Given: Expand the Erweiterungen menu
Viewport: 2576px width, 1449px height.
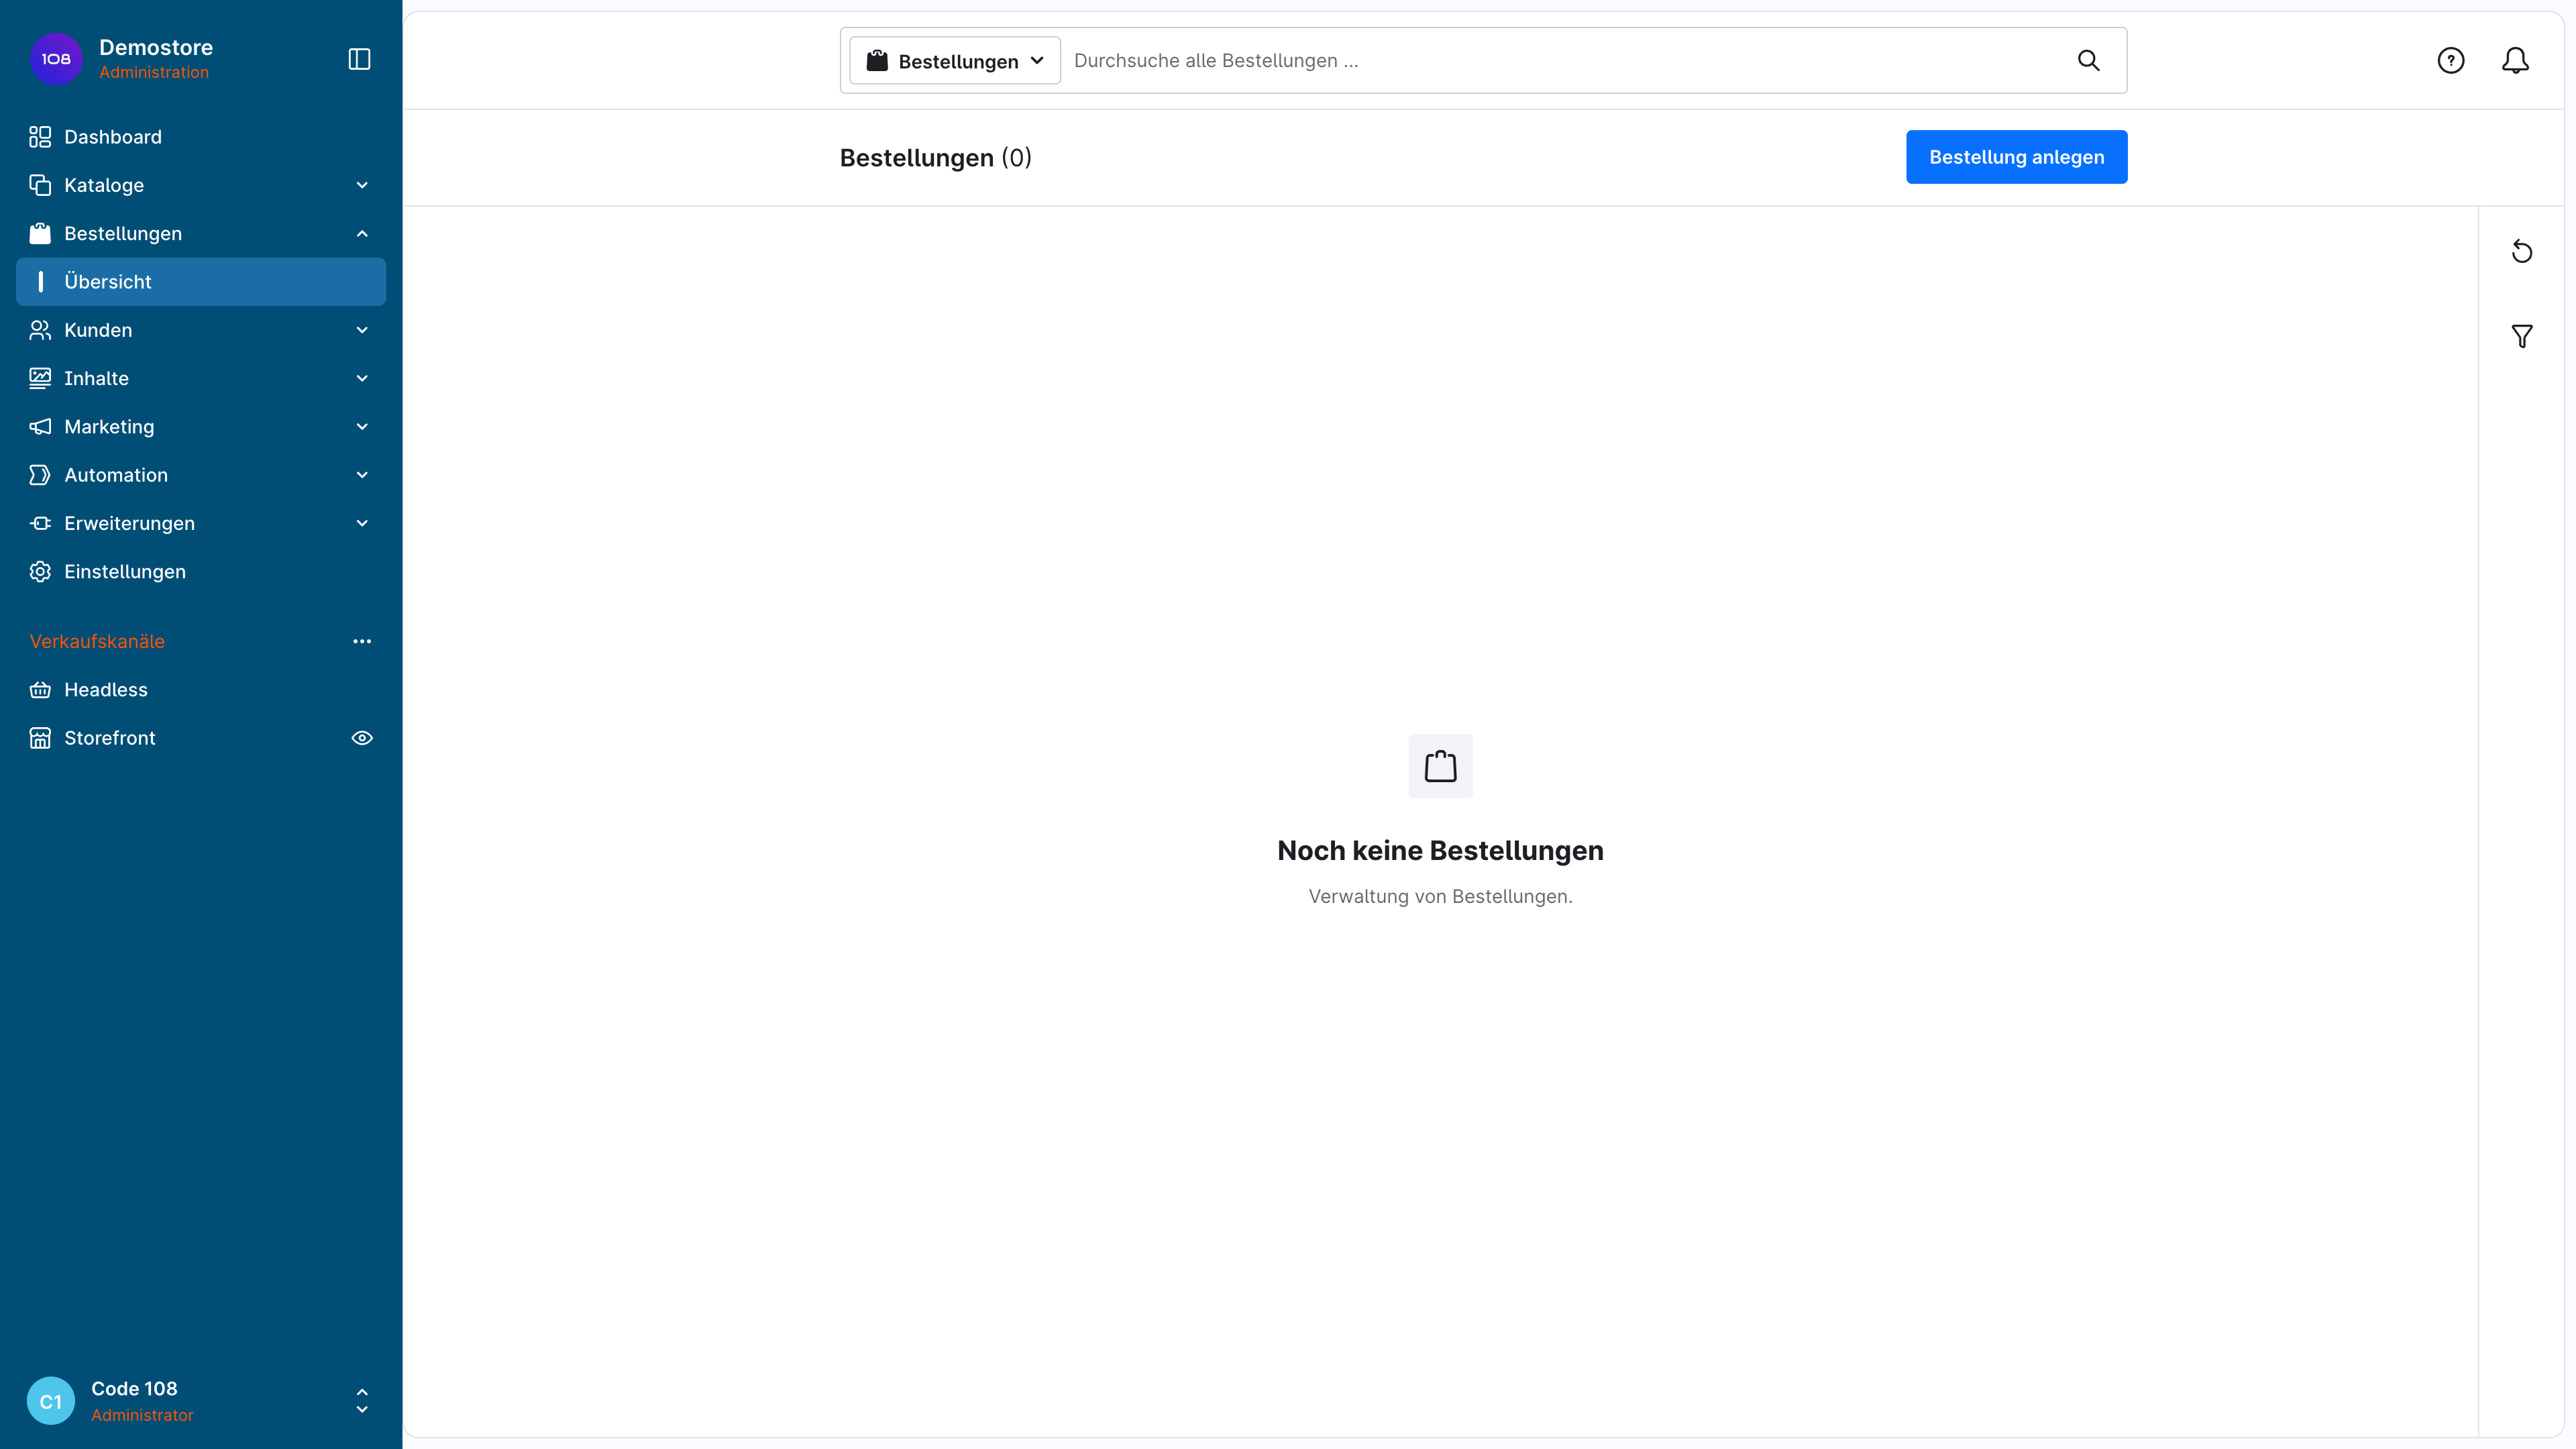Looking at the screenshot, I should (201, 523).
